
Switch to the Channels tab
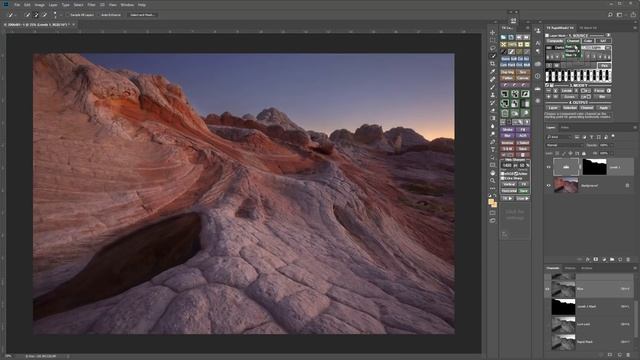(553, 268)
